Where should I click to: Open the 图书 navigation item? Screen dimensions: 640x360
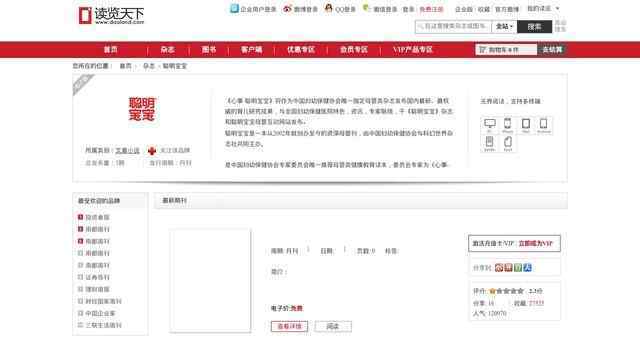pyautogui.click(x=209, y=49)
